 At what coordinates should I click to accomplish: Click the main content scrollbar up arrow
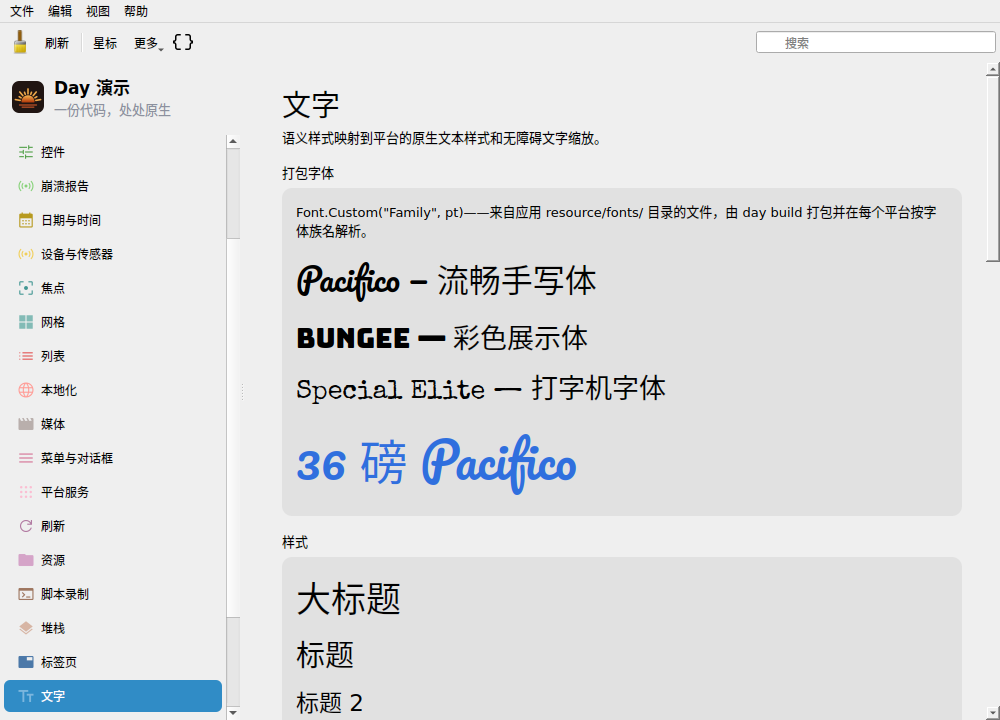pyautogui.click(x=992, y=68)
